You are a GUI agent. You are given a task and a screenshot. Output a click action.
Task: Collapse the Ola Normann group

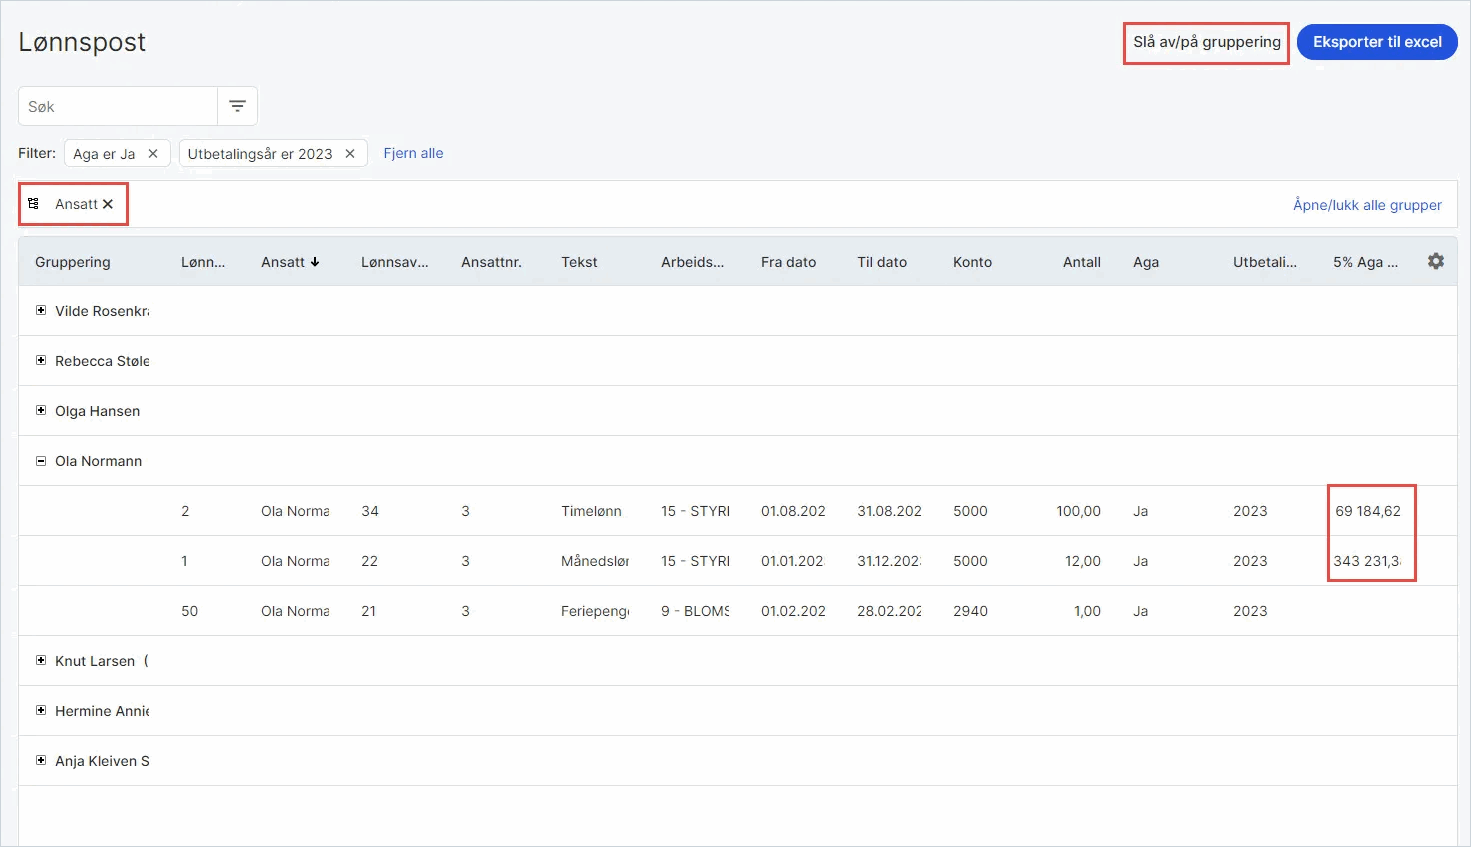(x=41, y=461)
